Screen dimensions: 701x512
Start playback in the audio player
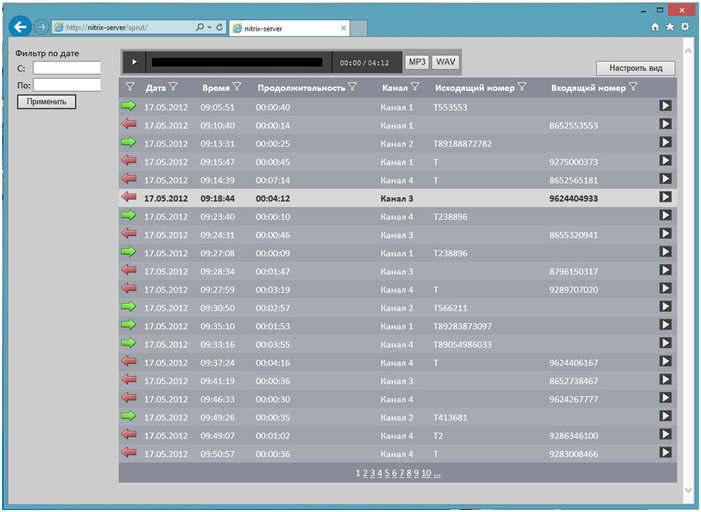pos(134,62)
